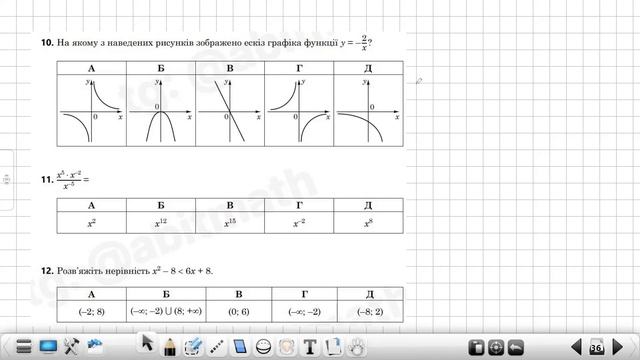
Task: Click the desktop screen mode icon
Action: coord(48,347)
